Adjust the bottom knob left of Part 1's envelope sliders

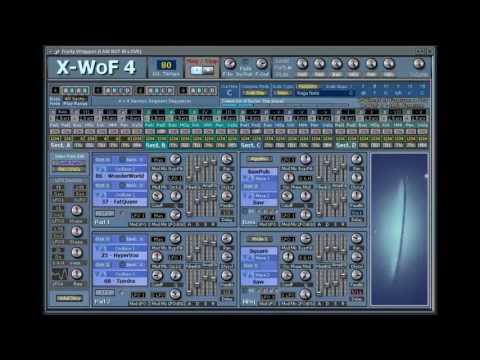click(x=175, y=215)
